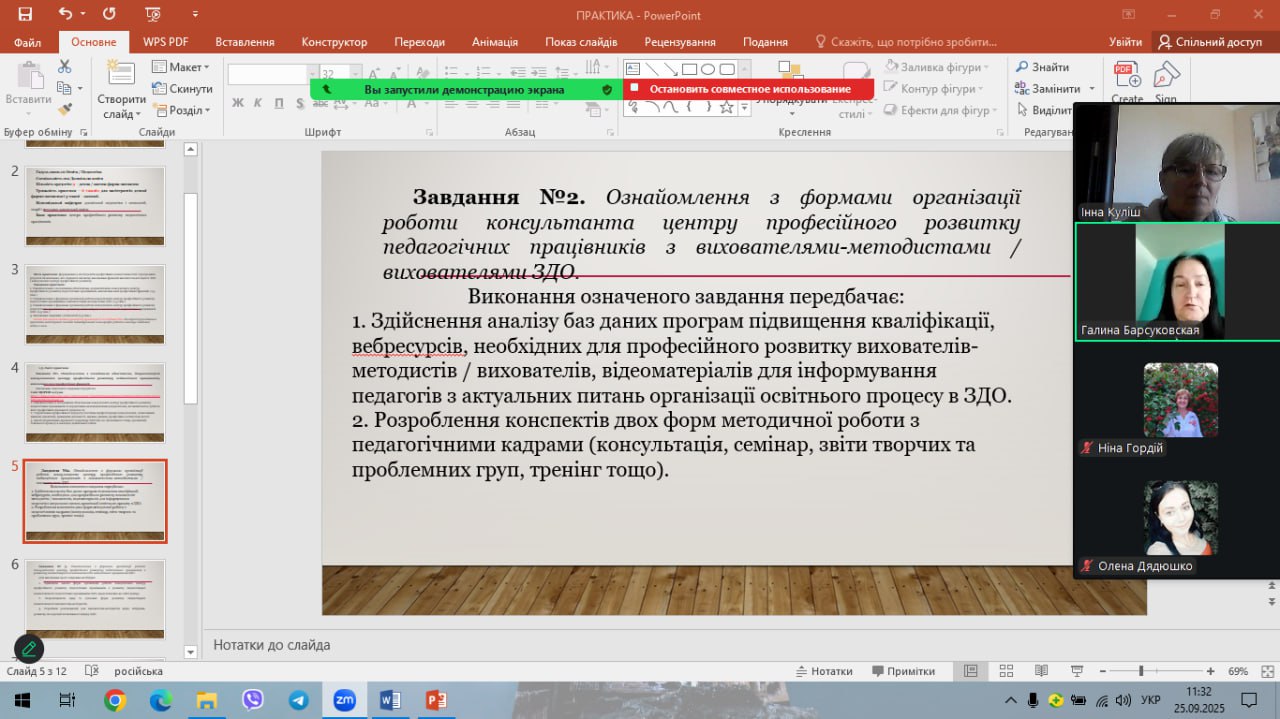Click the Format Painter brush icon
Image resolution: width=1280 pixels, height=719 pixels.
click(65, 110)
